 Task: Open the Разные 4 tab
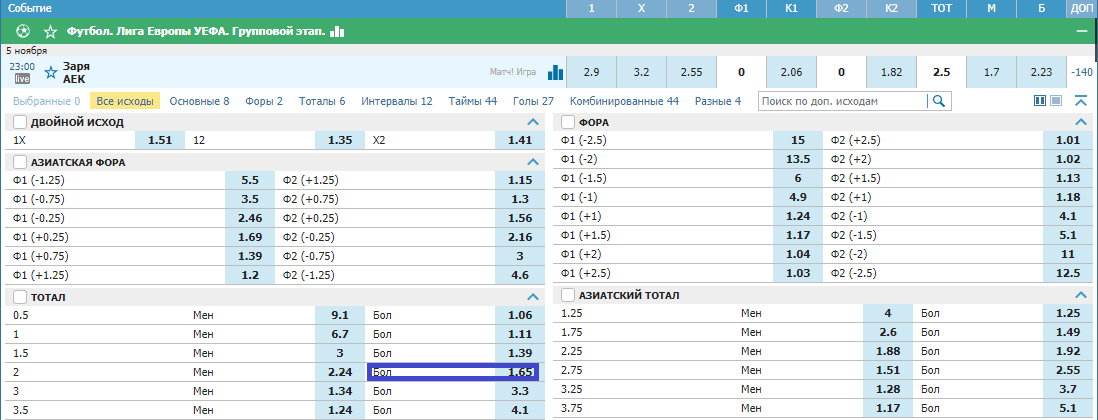coord(718,101)
